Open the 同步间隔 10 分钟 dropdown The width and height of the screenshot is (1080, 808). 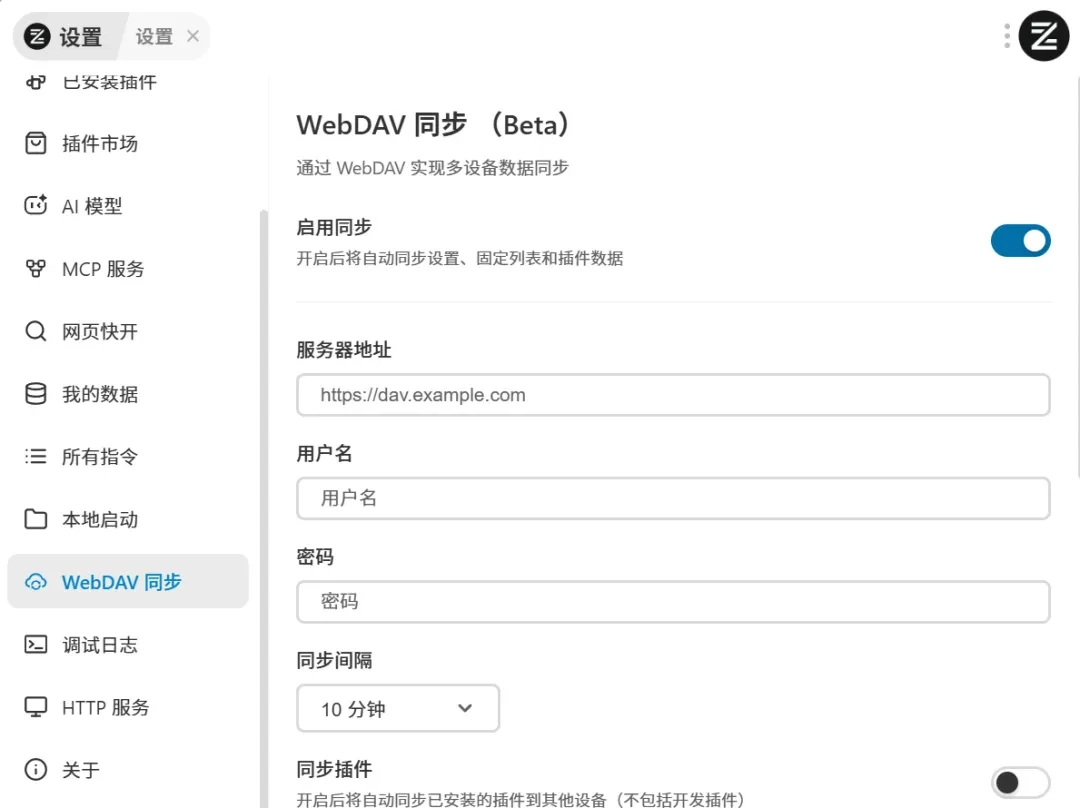click(398, 708)
